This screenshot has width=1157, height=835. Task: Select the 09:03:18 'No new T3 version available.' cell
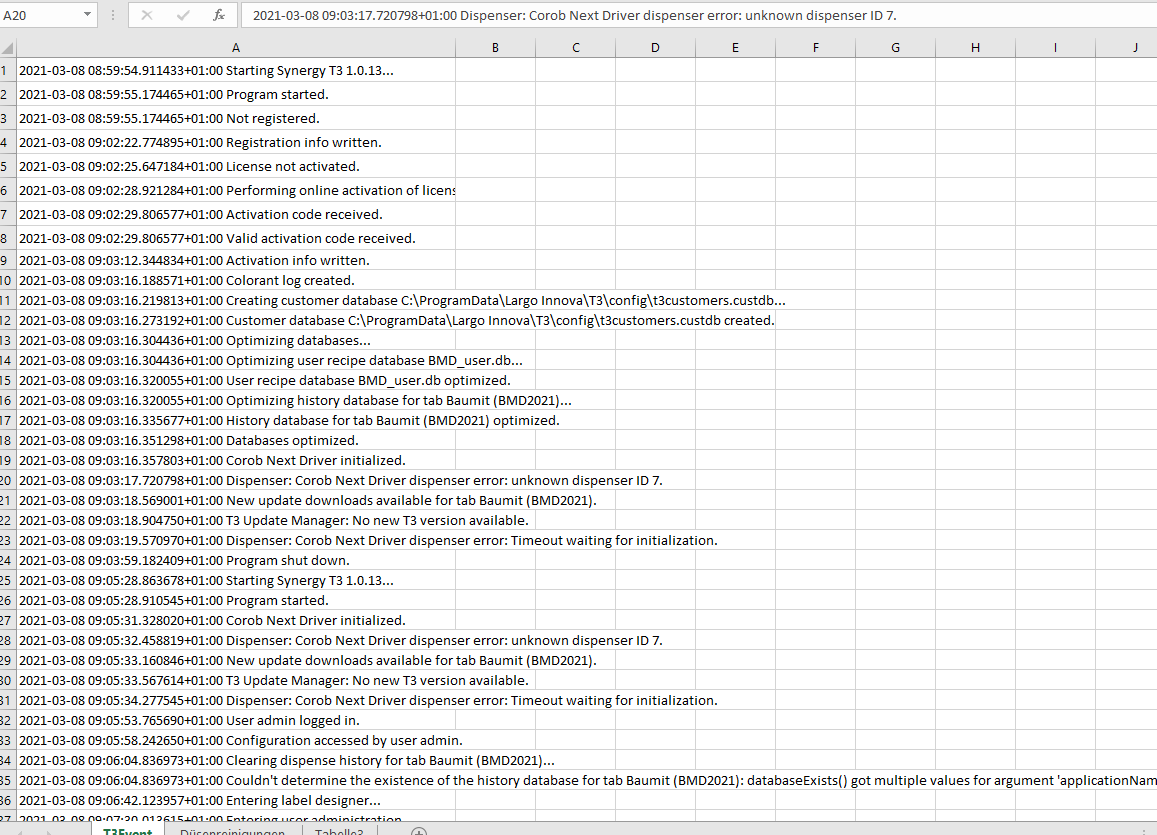coord(236,520)
